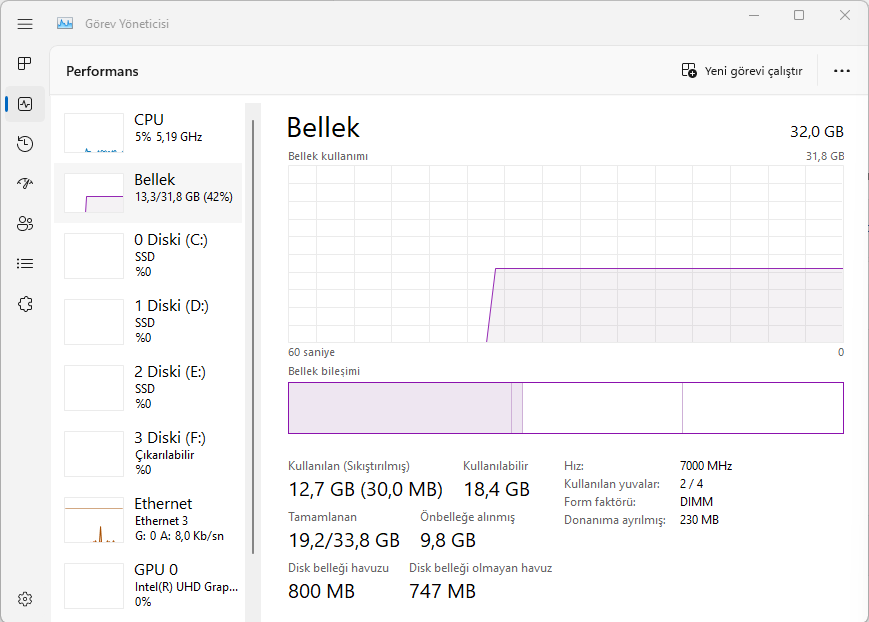Open the three-dot more options menu

(841, 71)
